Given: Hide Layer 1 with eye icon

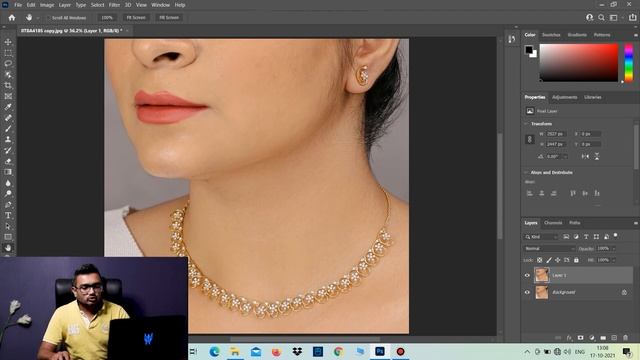Looking at the screenshot, I should pos(527,276).
